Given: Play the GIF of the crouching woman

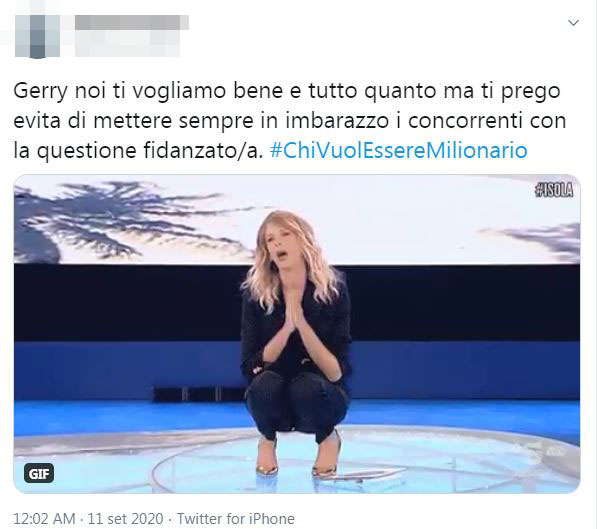Looking at the screenshot, I should click(297, 334).
